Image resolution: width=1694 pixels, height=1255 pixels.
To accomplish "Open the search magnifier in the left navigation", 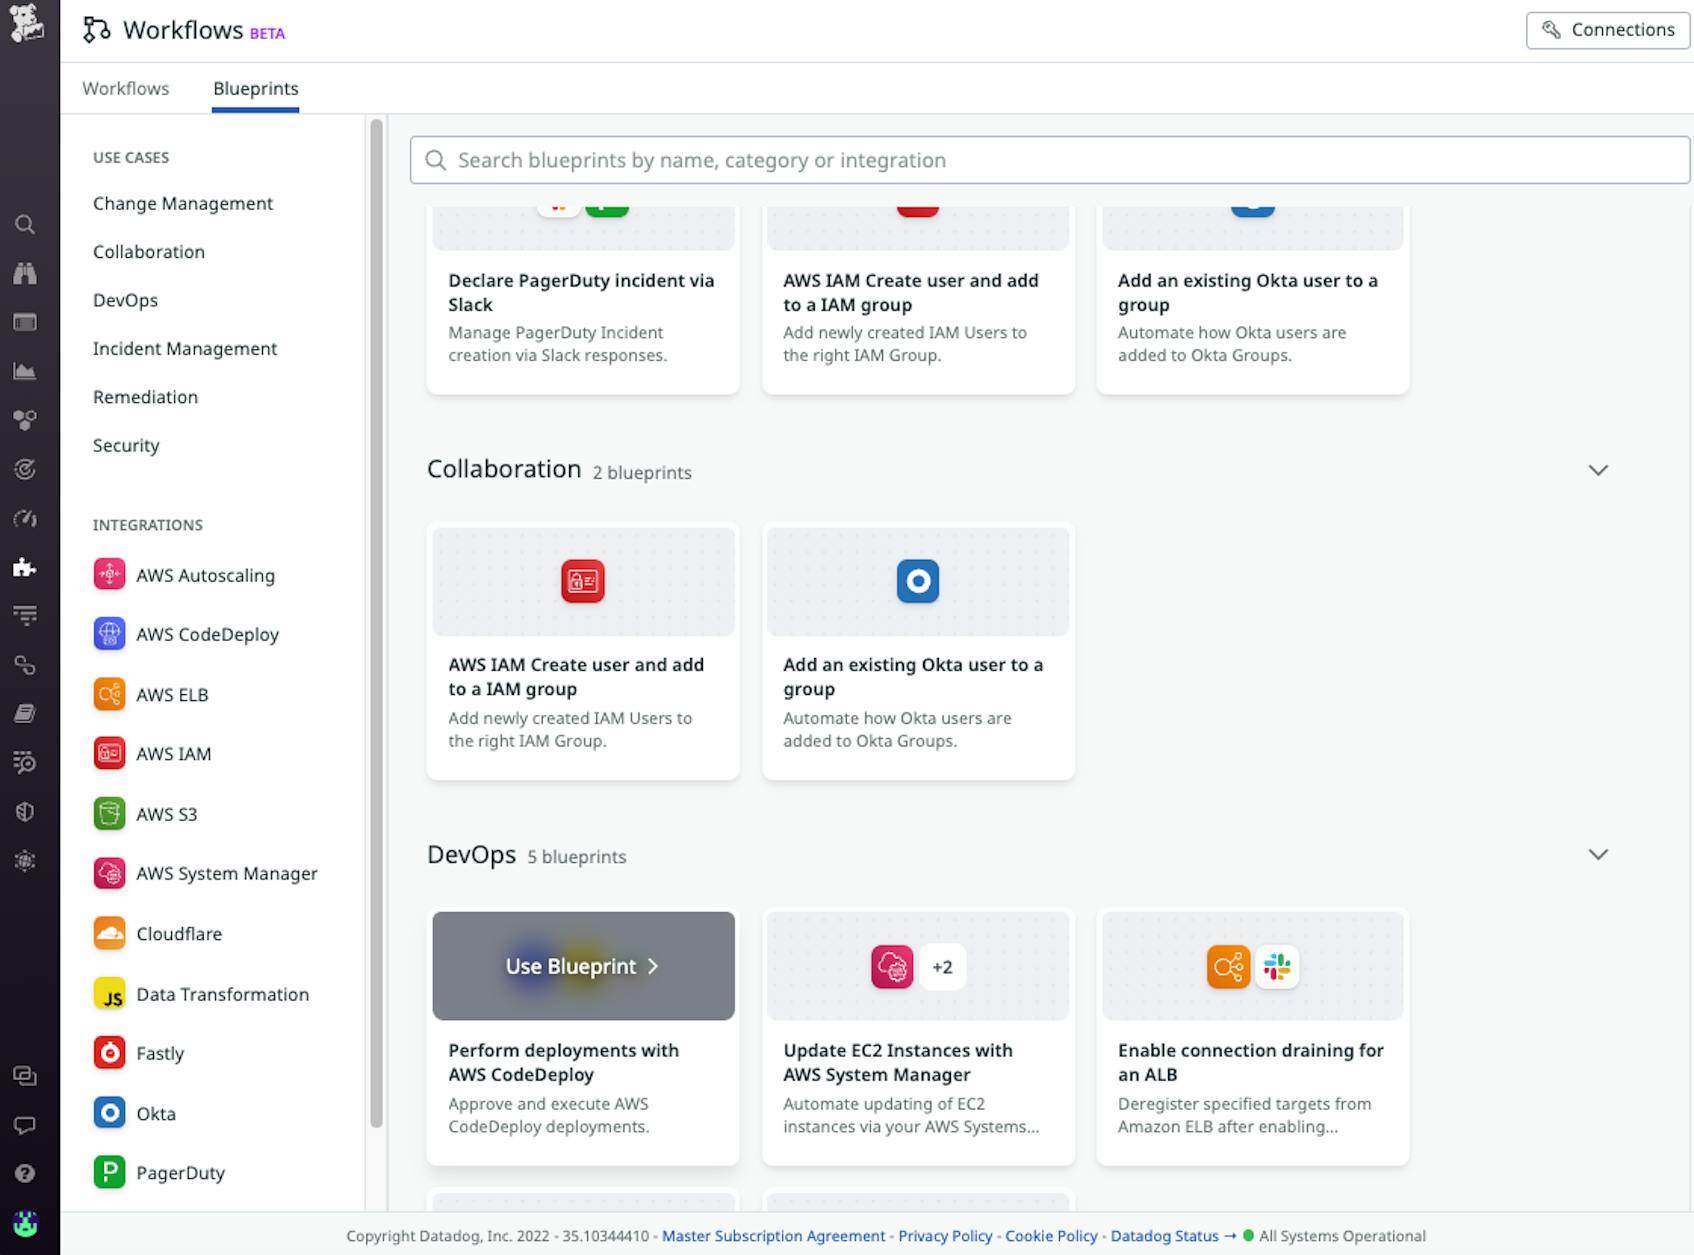I will click(25, 224).
